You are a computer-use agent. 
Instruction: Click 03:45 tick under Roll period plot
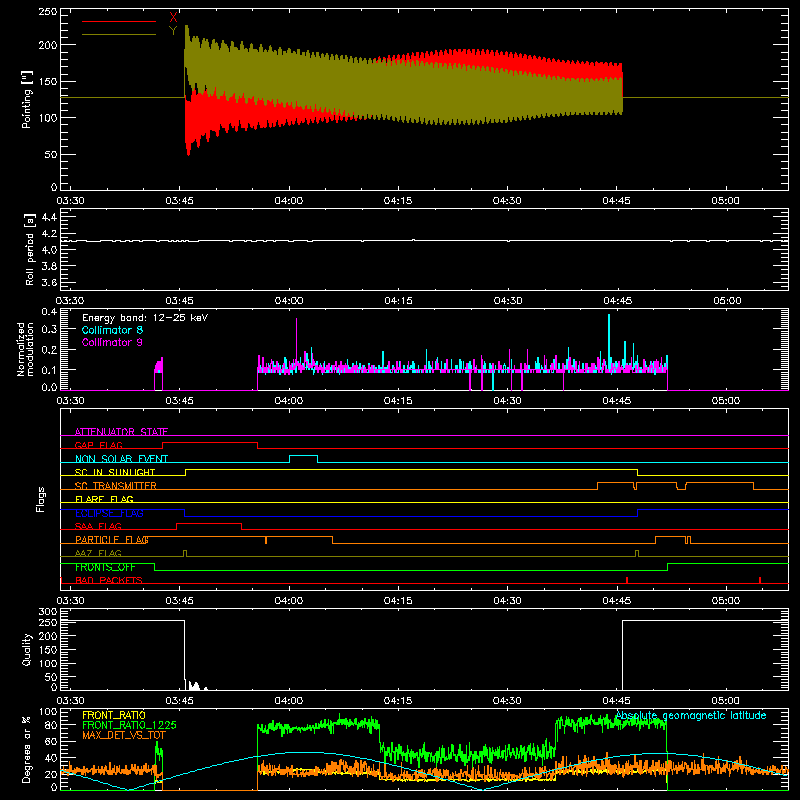(x=180, y=301)
